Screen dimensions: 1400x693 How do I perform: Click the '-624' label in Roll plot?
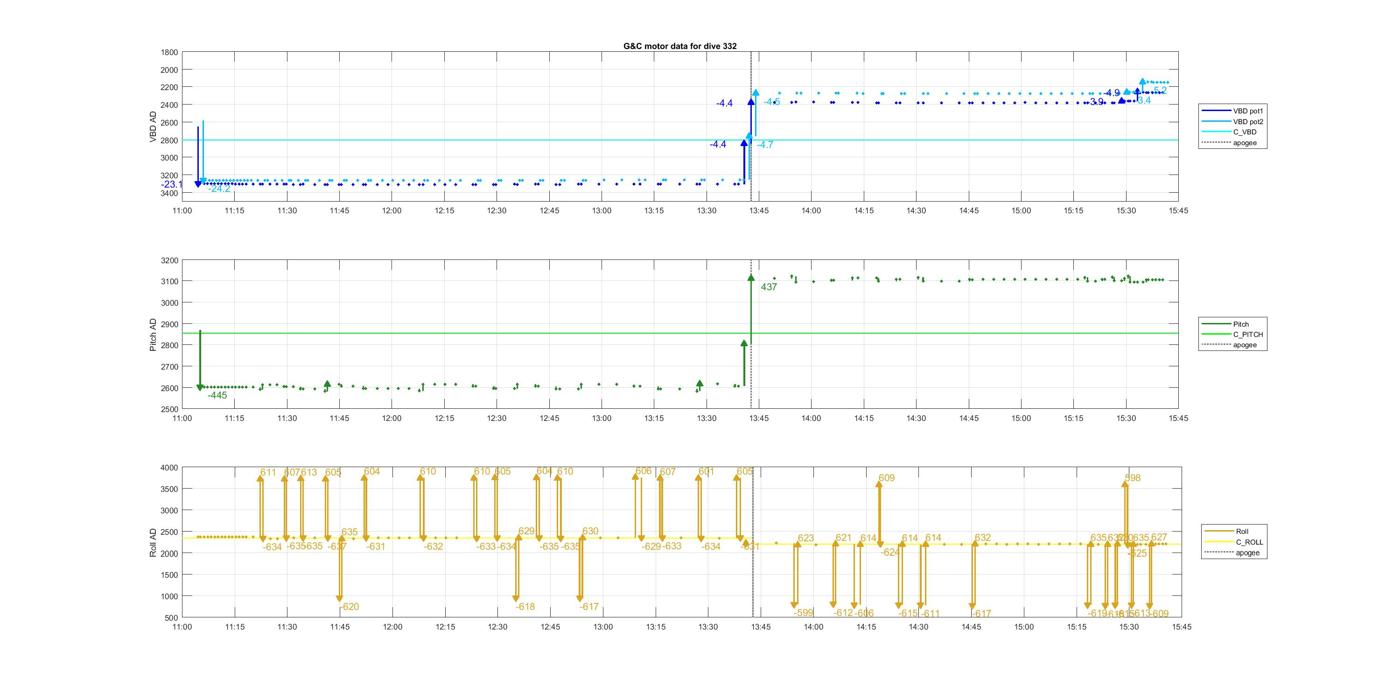(891, 553)
